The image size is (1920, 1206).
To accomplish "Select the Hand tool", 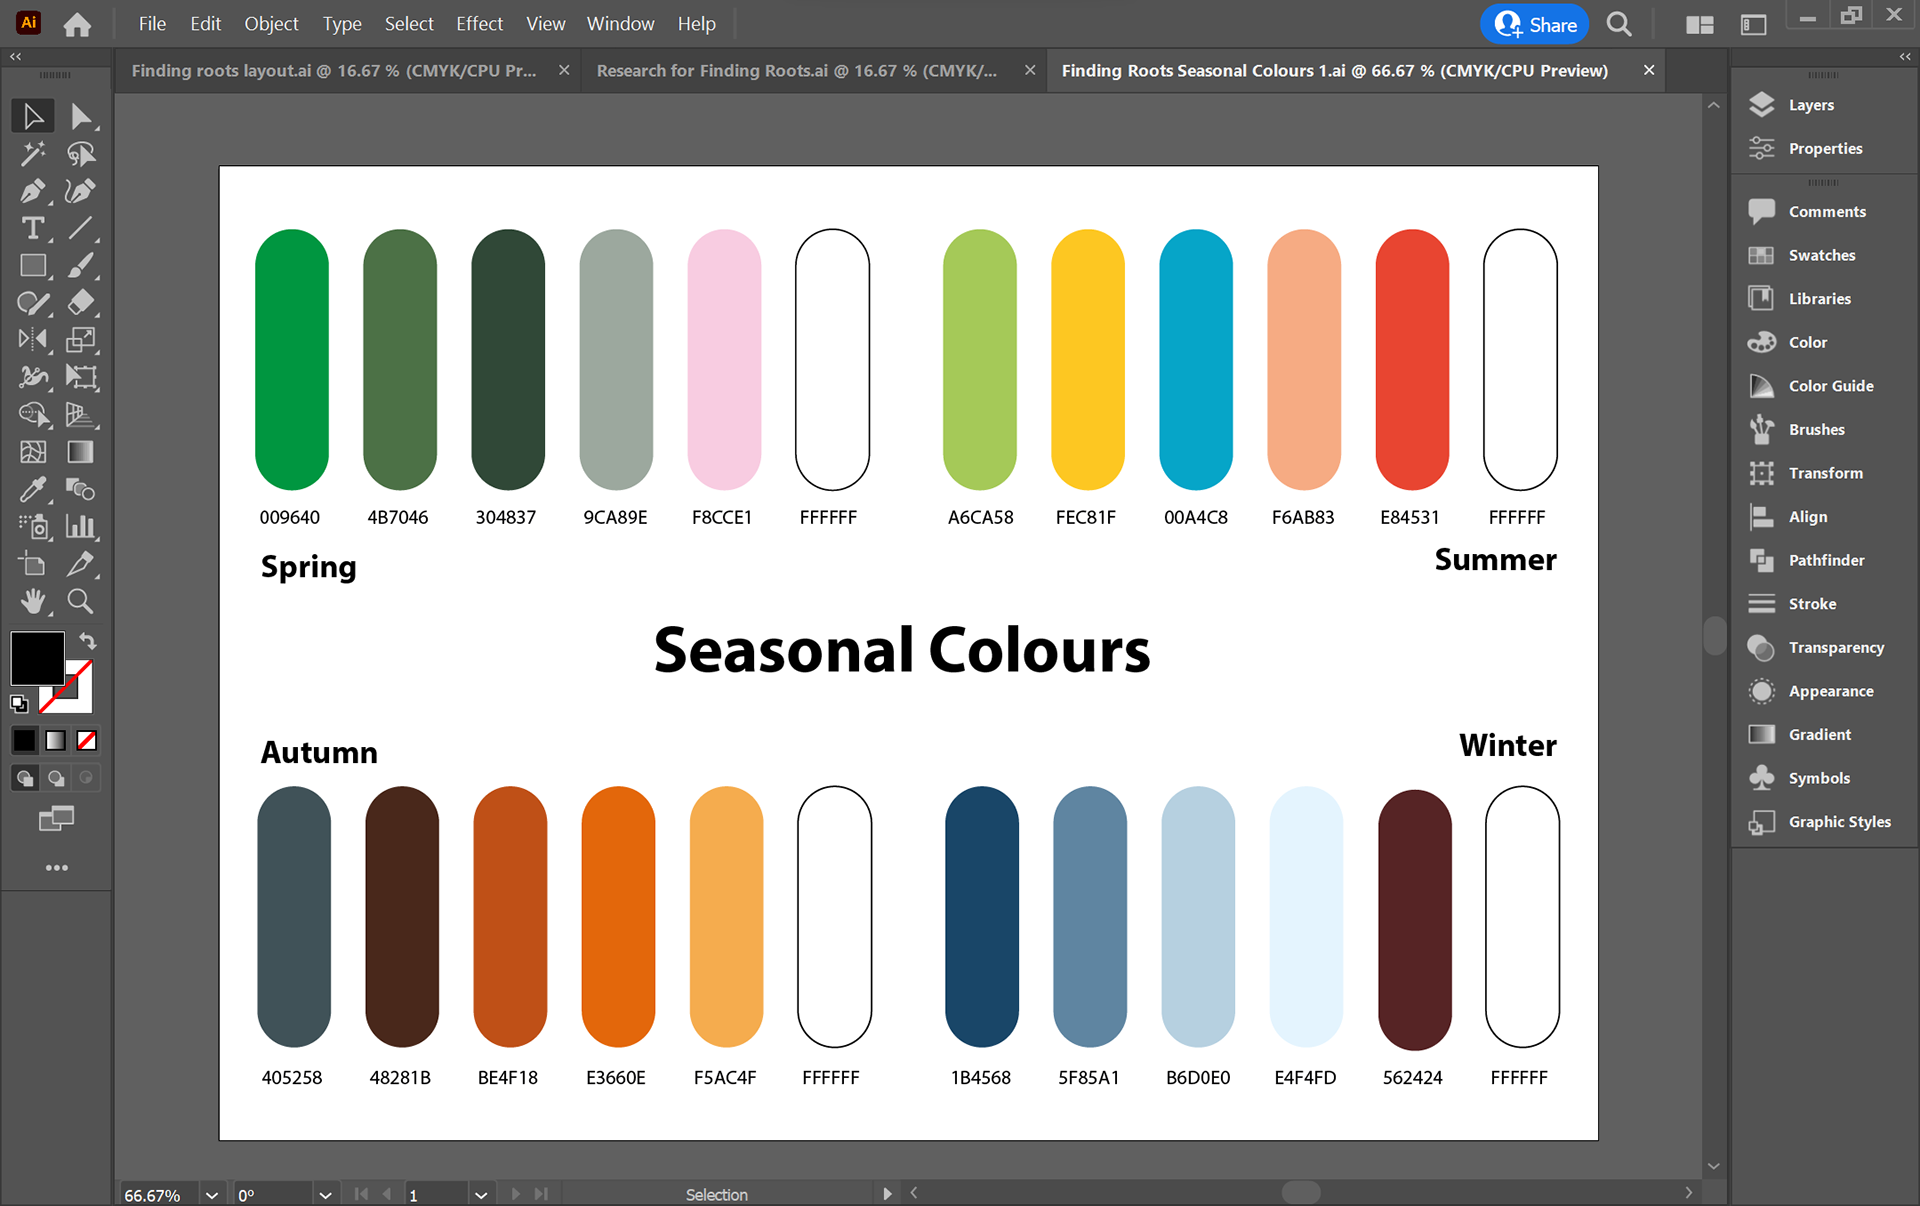I will (32, 601).
